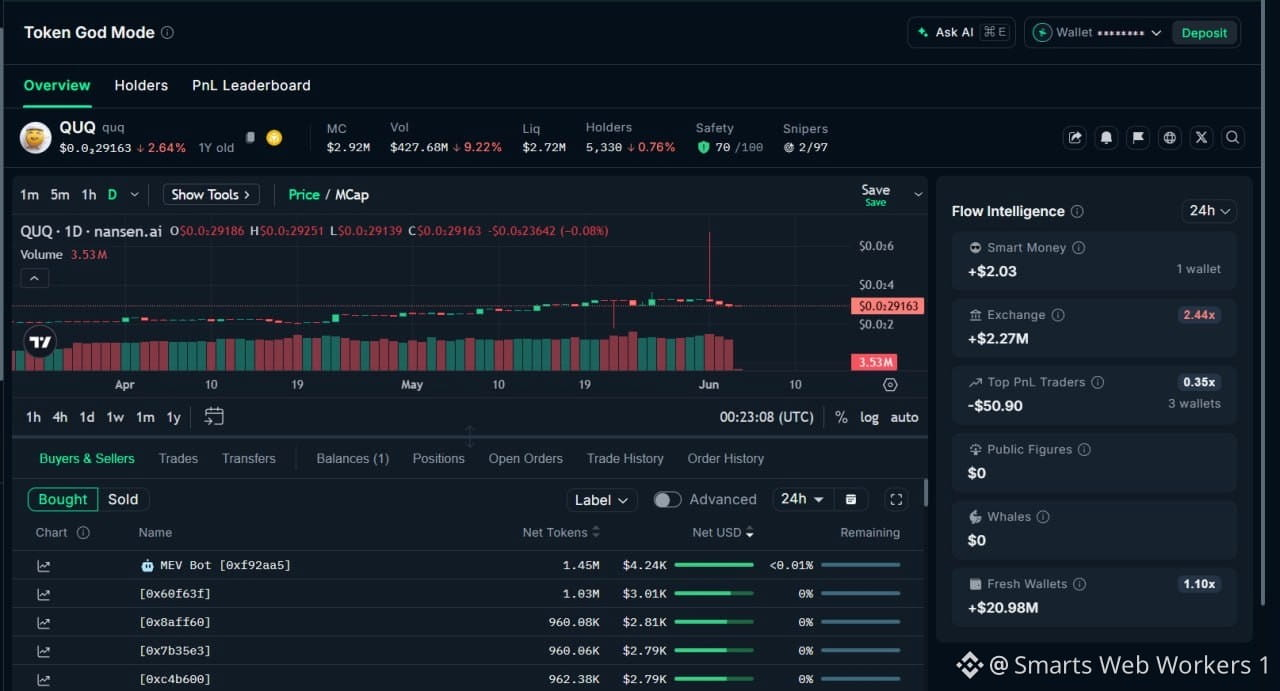Open the X (Twitter) icon
Screen dimensions: 1280x691
point(1201,138)
